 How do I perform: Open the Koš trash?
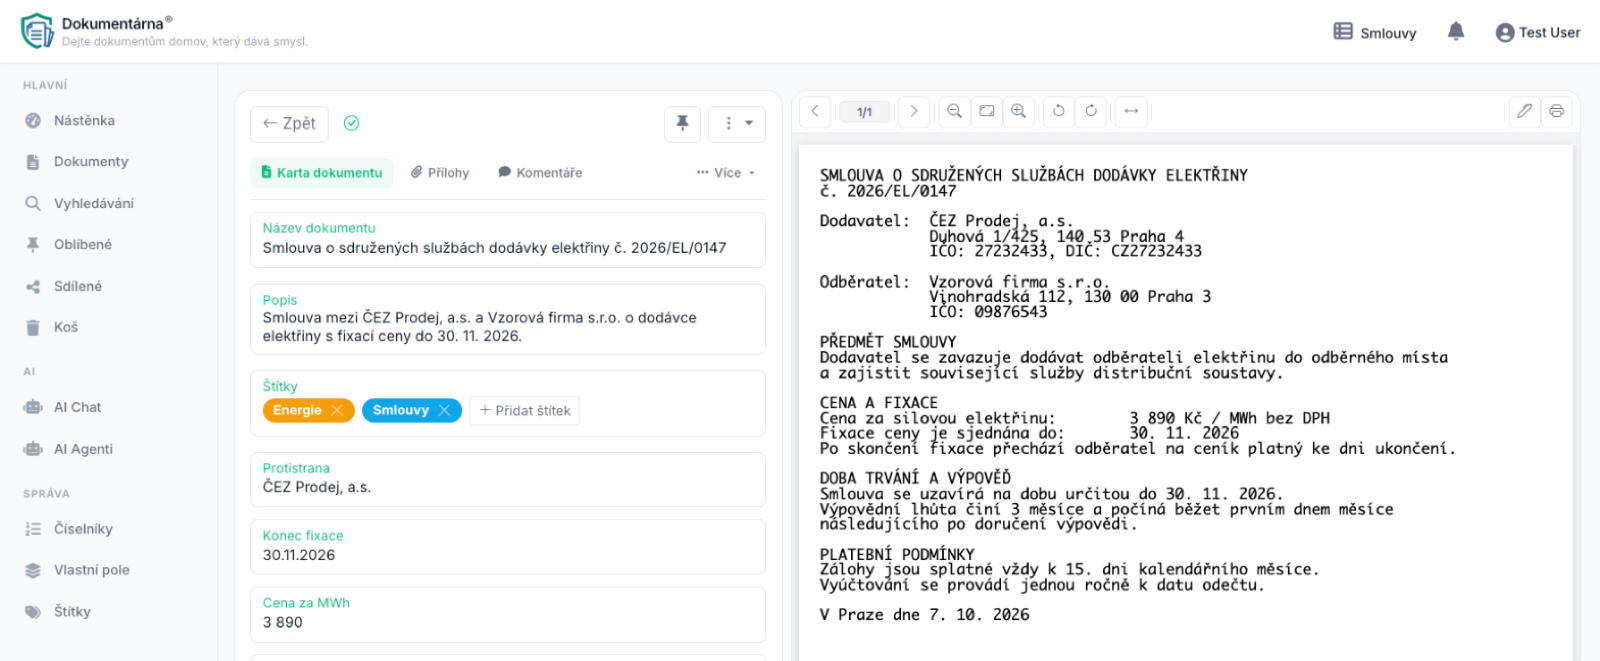(66, 328)
